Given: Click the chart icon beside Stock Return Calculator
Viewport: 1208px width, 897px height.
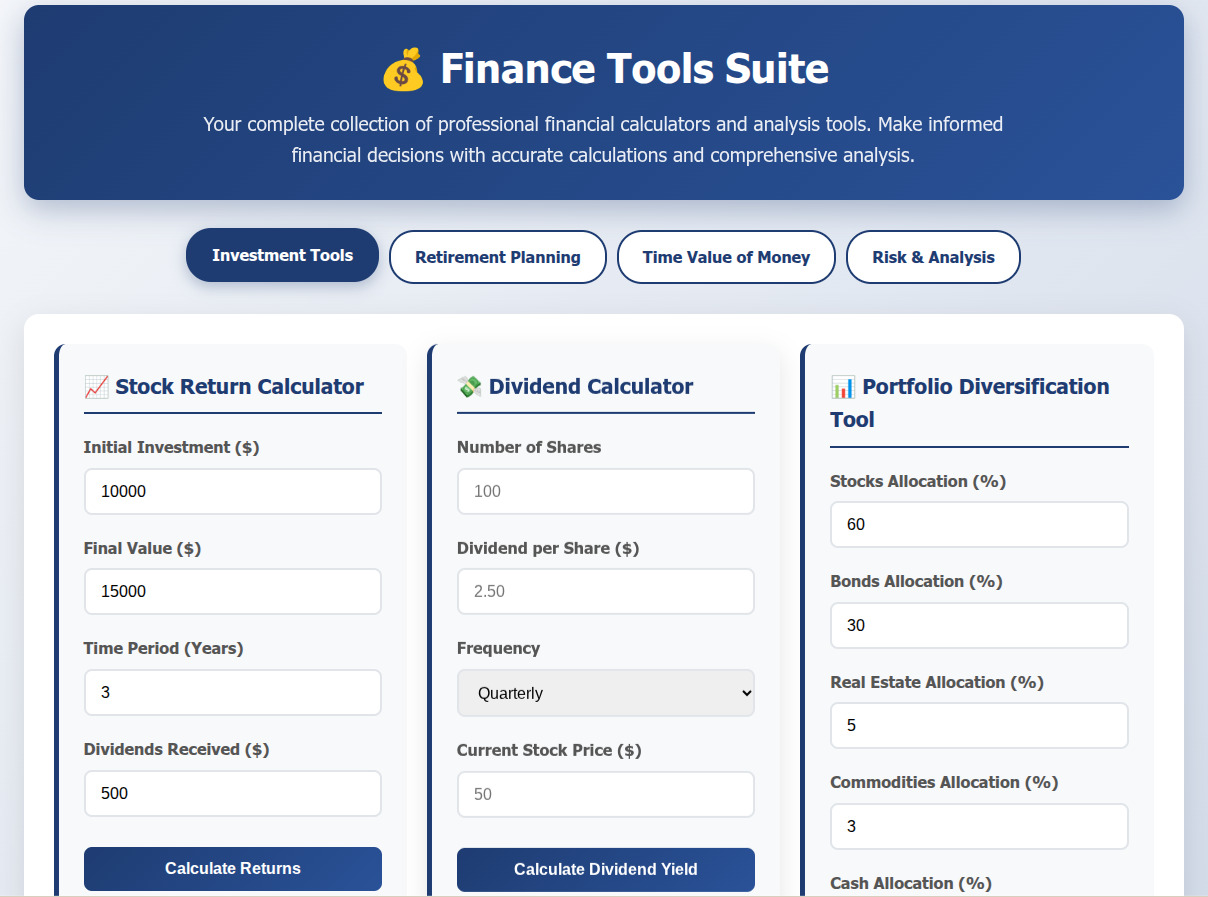Looking at the screenshot, I should pyautogui.click(x=96, y=386).
